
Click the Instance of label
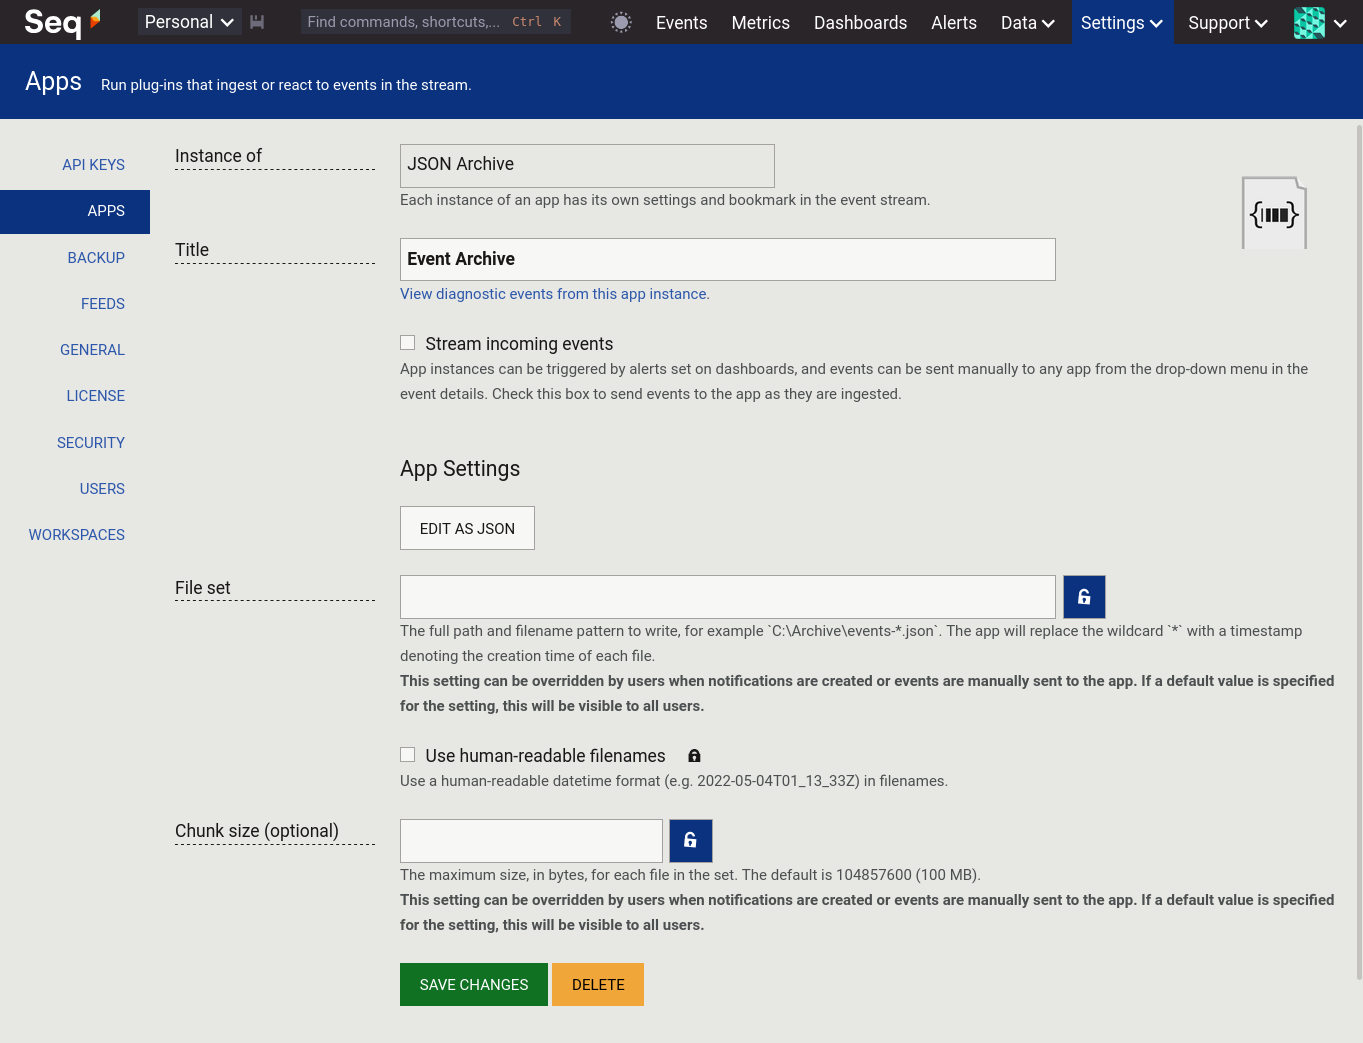[x=218, y=156]
